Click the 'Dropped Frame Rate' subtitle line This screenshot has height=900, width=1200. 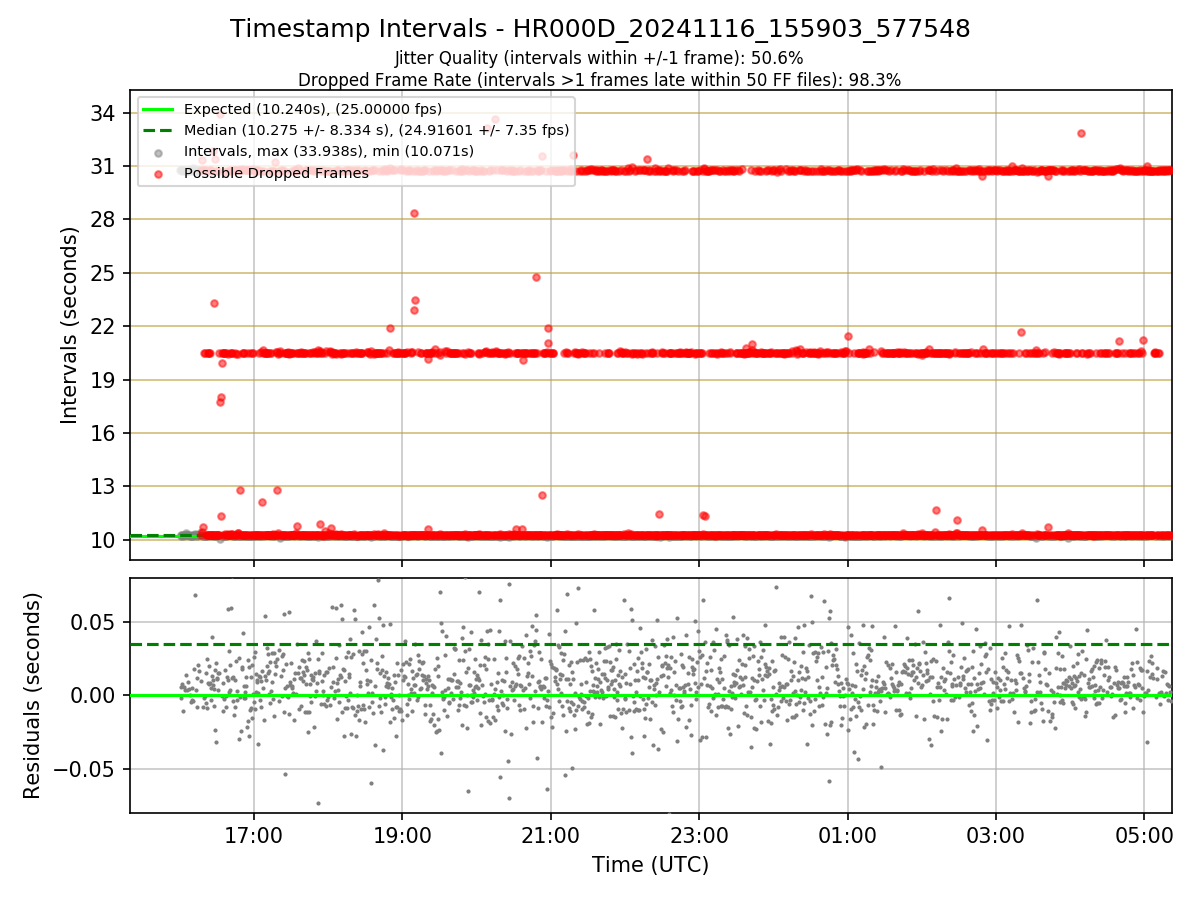(600, 80)
